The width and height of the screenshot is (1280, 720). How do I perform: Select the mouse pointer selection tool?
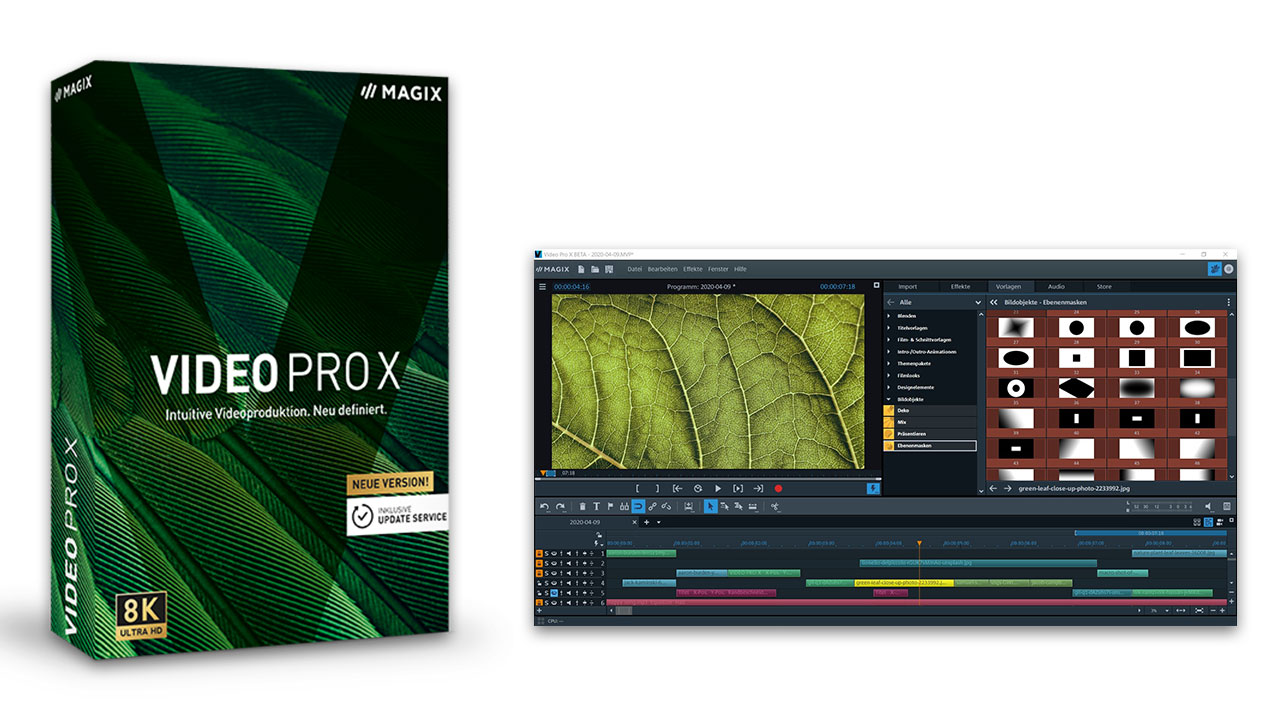click(x=710, y=507)
